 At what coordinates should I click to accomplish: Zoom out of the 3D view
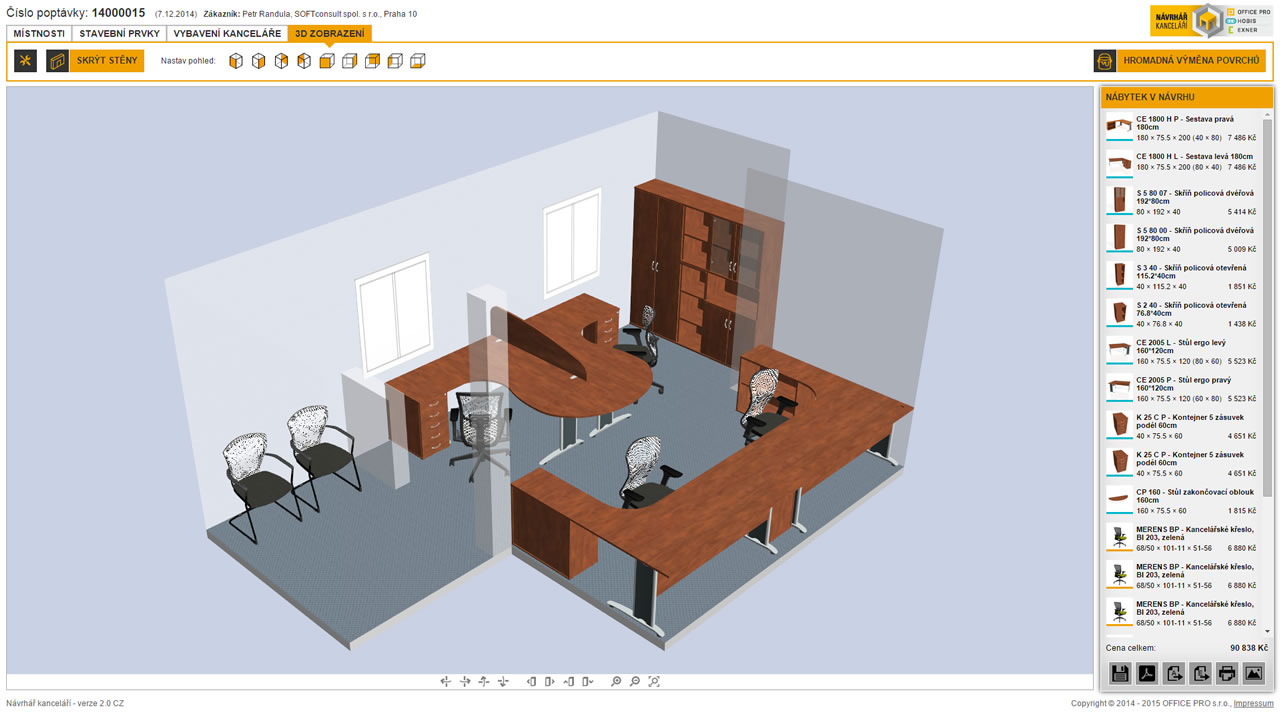pyautogui.click(x=635, y=682)
